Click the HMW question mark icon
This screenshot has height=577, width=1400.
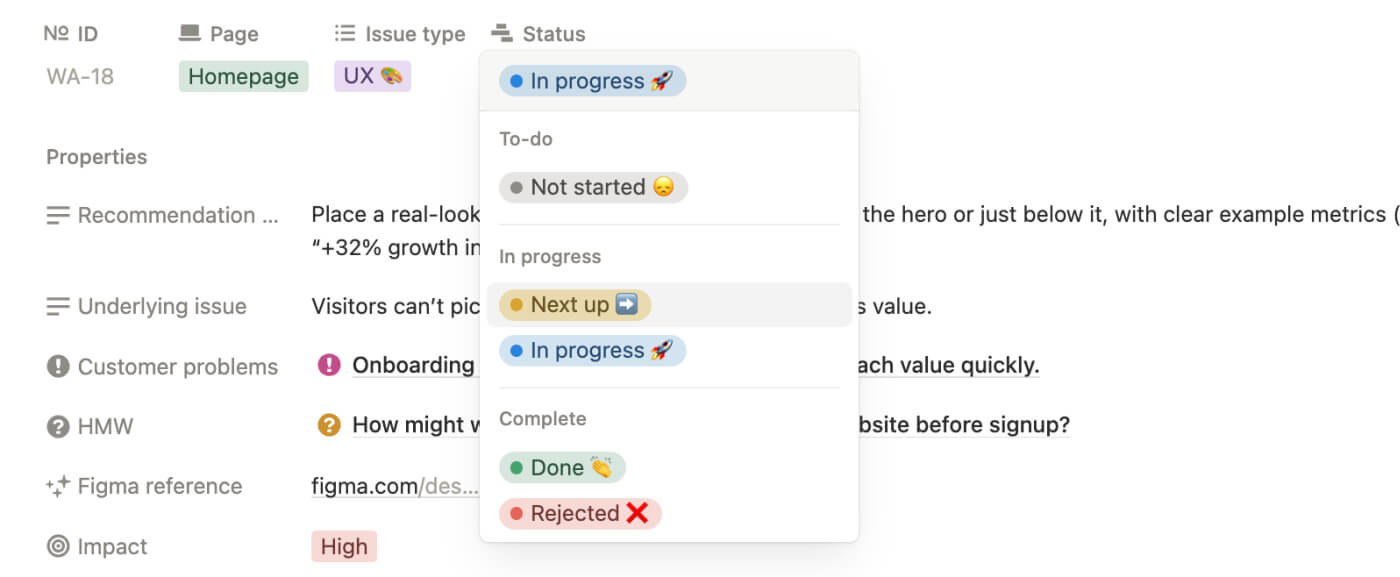pyautogui.click(x=58, y=426)
